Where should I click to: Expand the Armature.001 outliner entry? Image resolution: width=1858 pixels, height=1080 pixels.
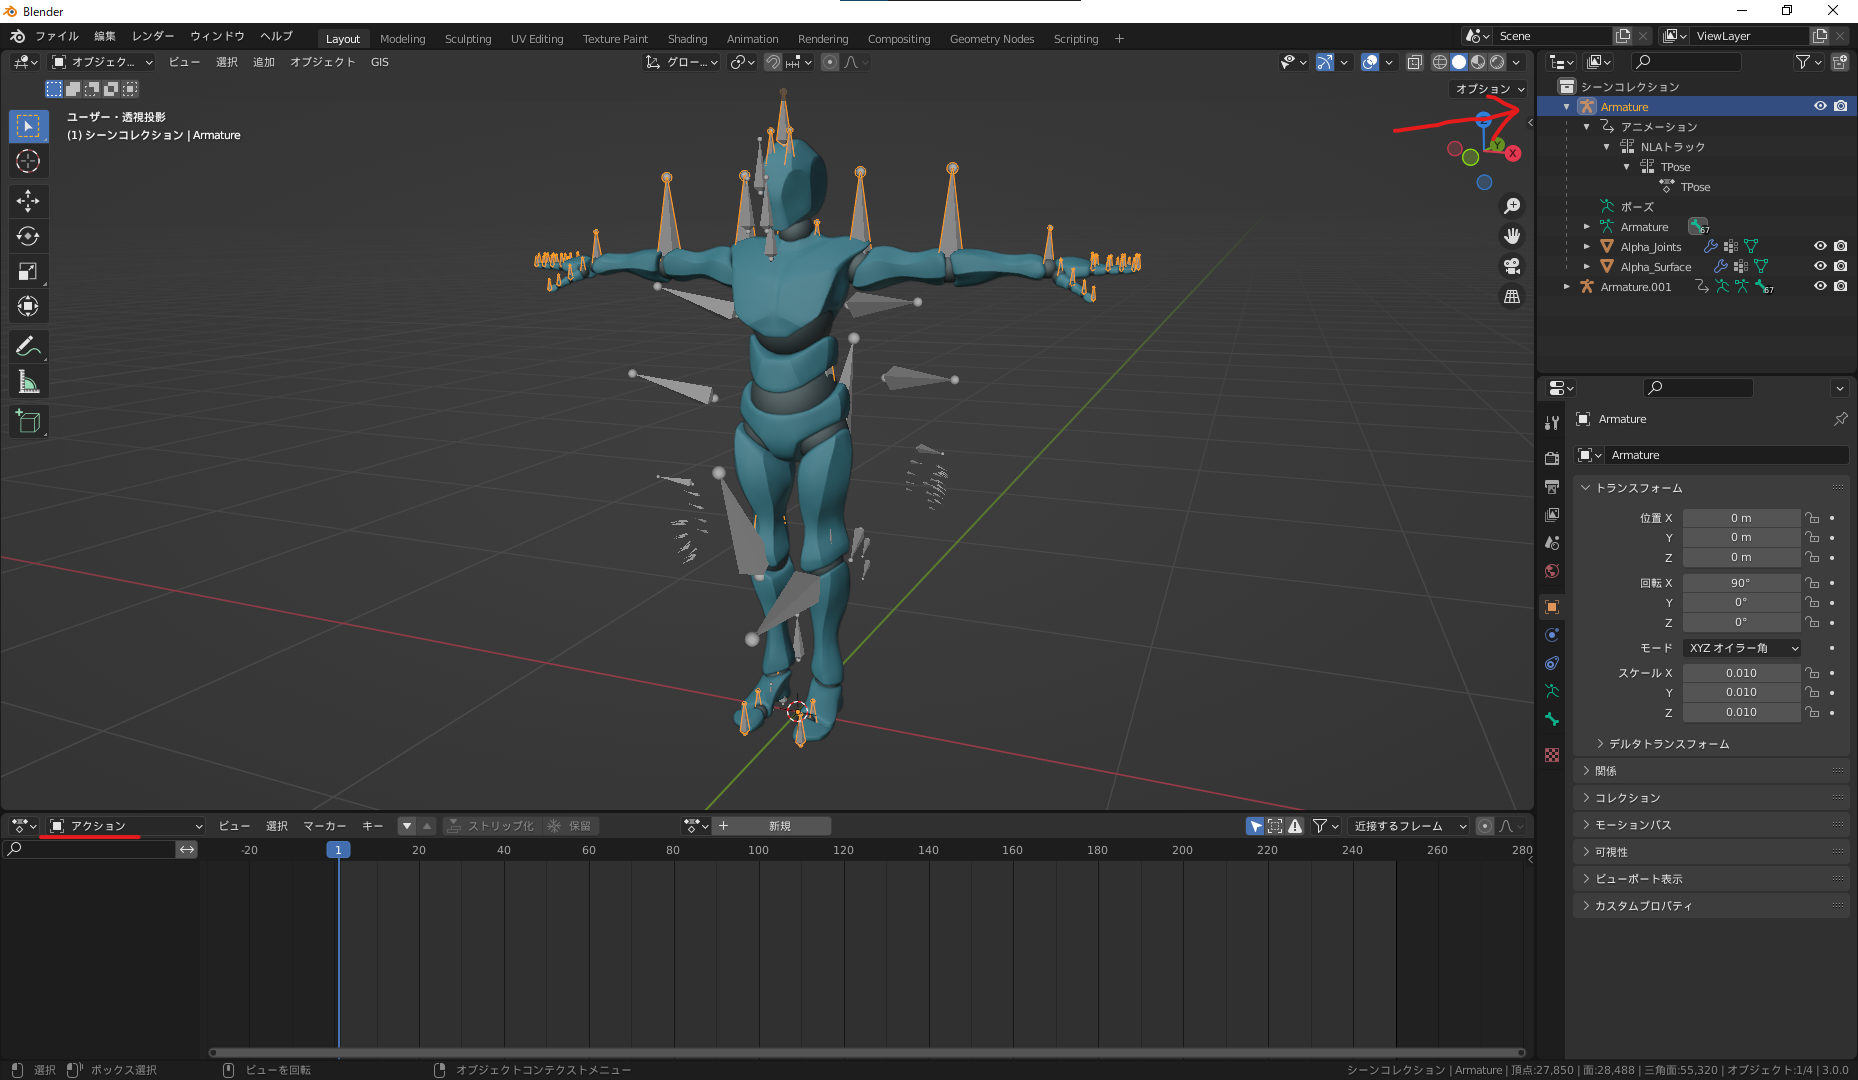coord(1567,287)
